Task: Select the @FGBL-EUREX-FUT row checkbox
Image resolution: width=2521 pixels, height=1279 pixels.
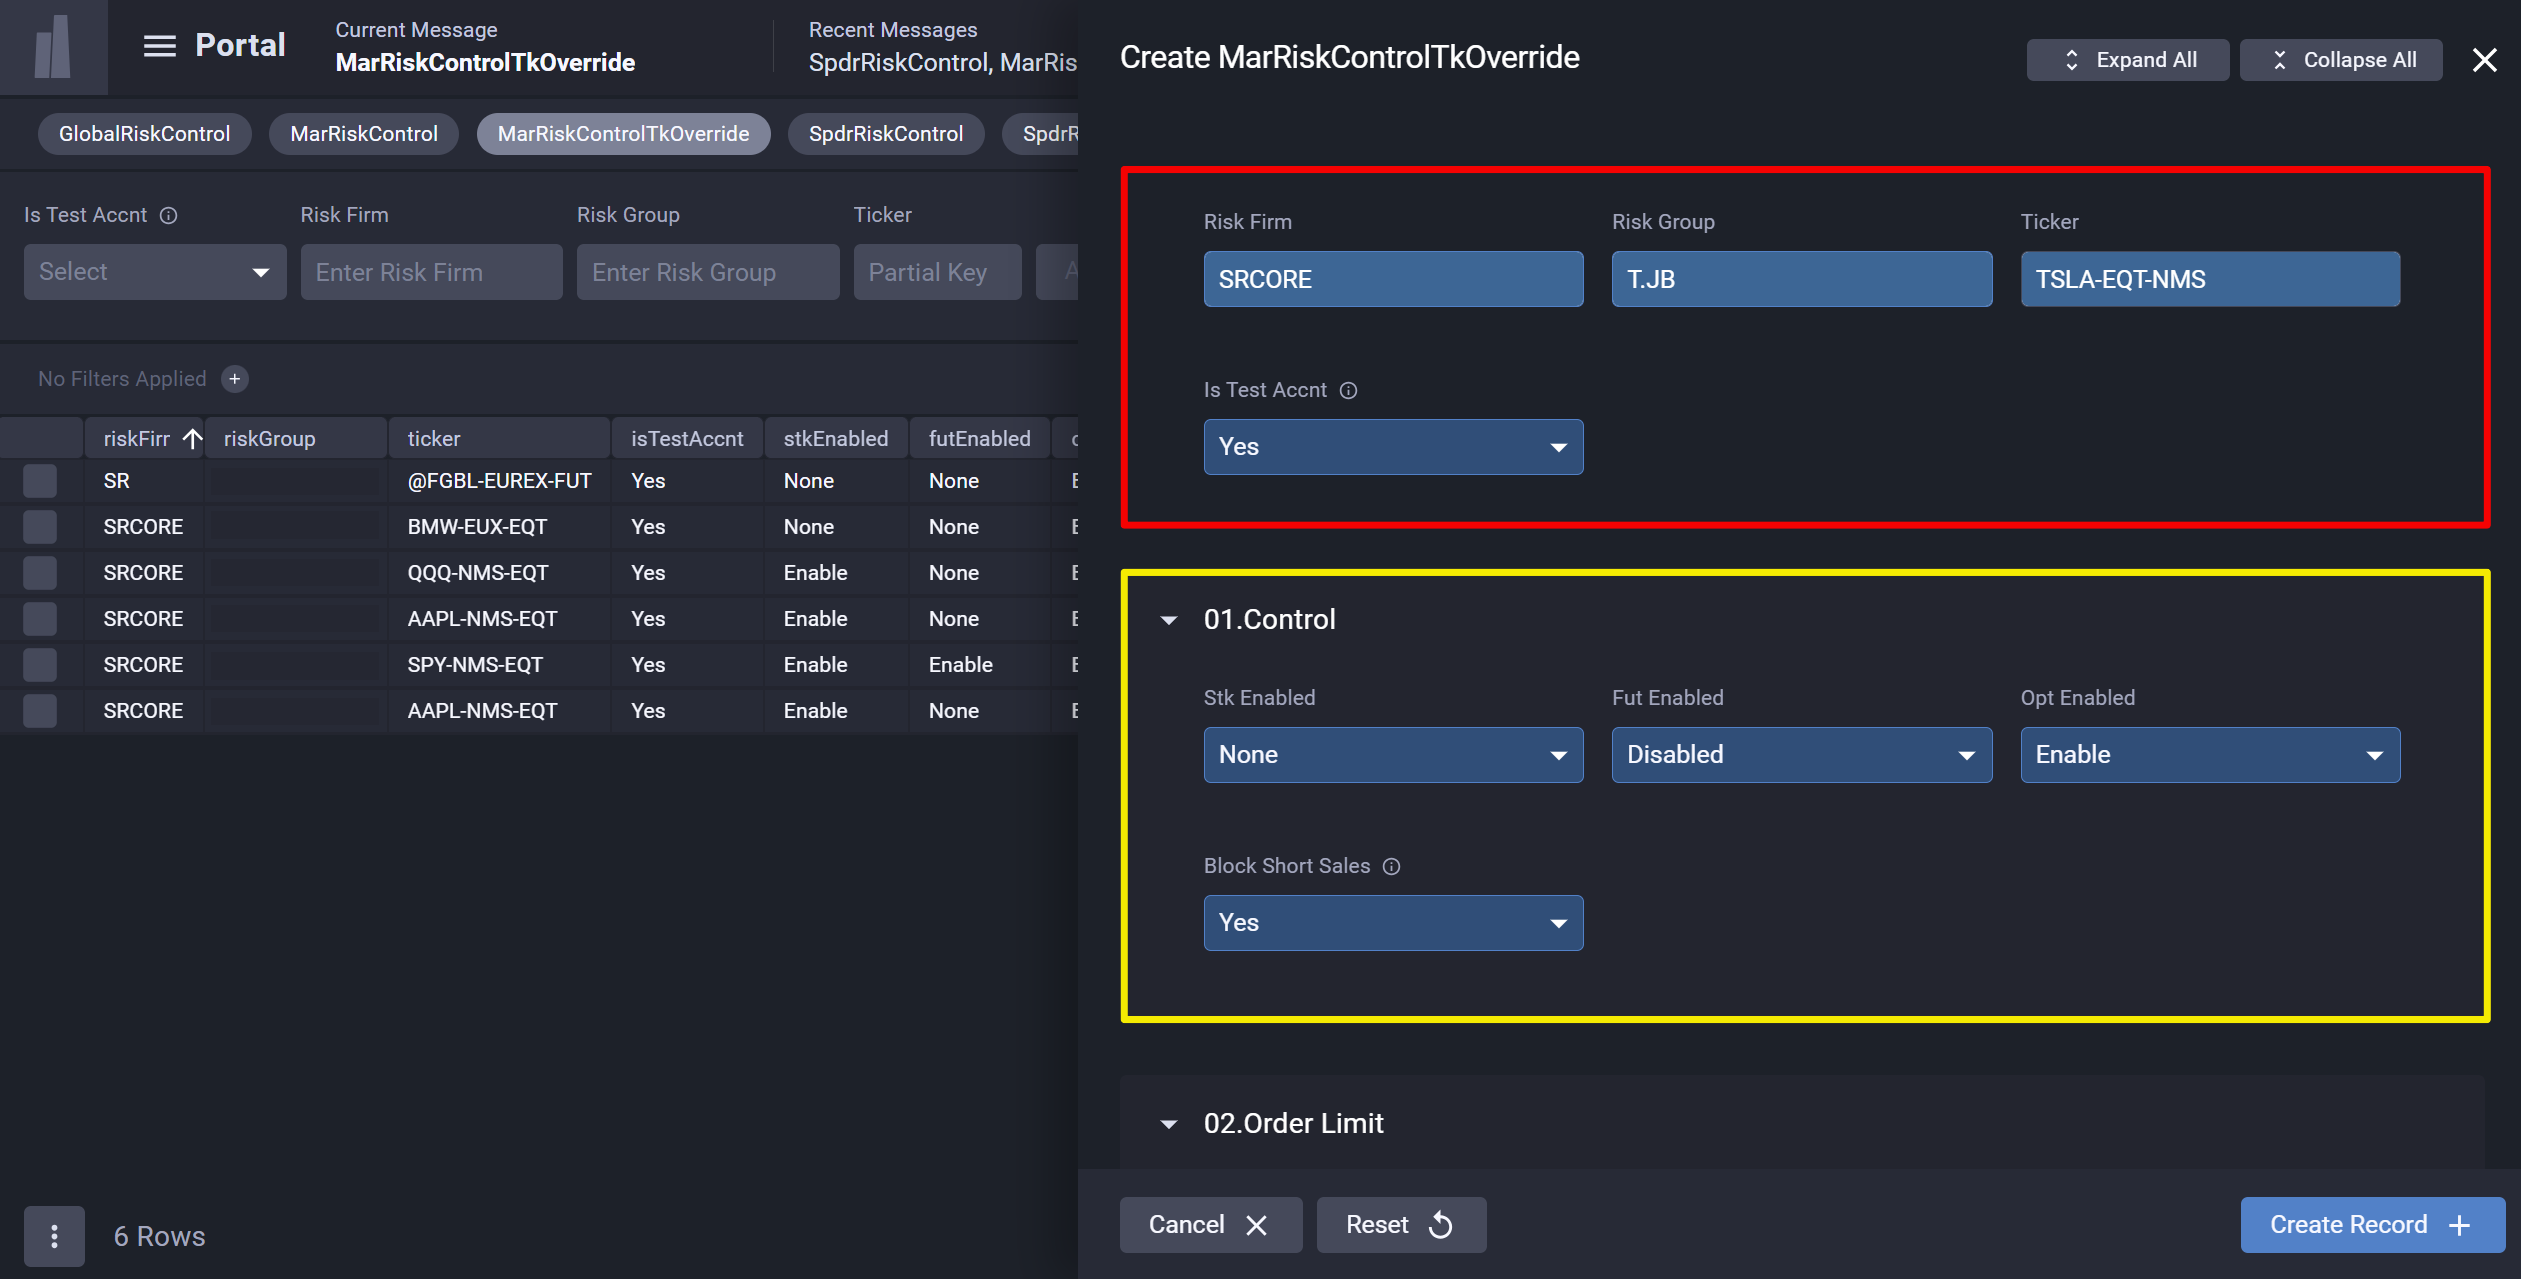Action: click(x=40, y=480)
